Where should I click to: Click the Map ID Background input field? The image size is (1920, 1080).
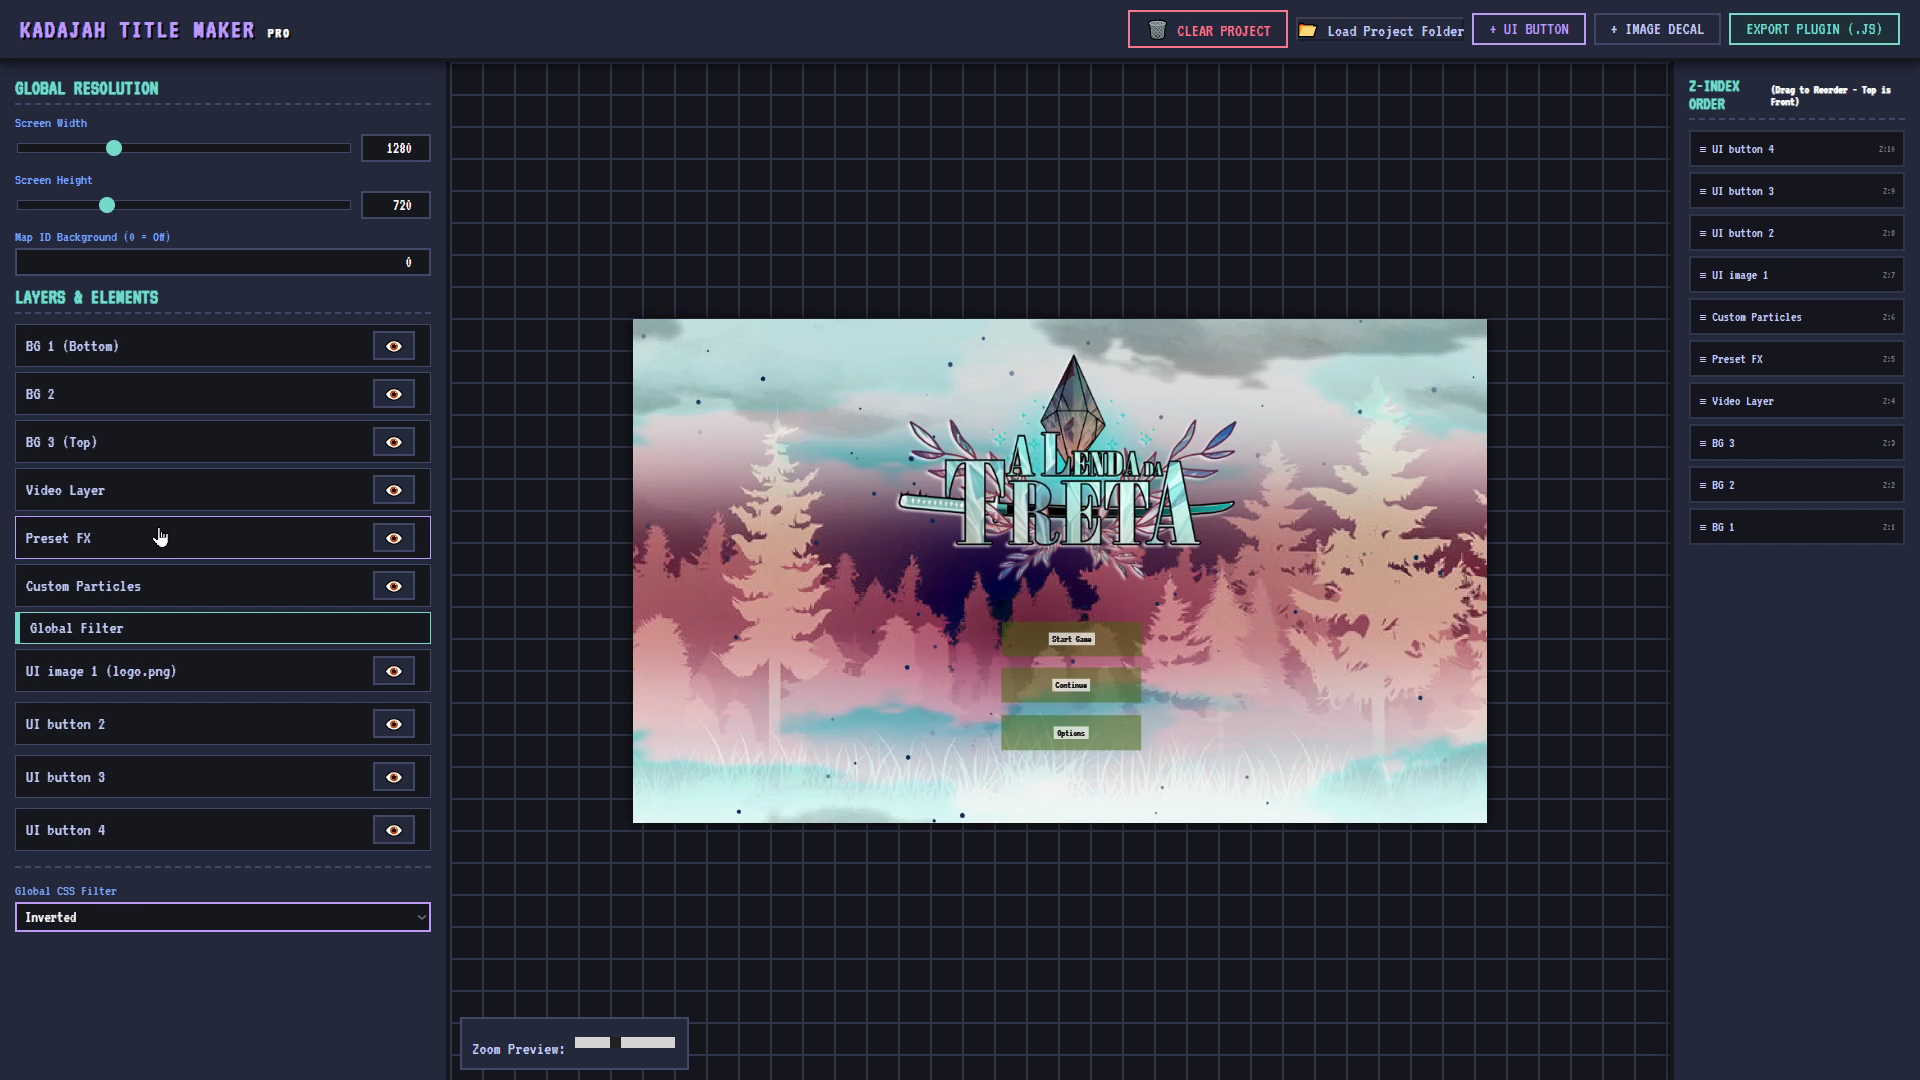[x=223, y=262]
